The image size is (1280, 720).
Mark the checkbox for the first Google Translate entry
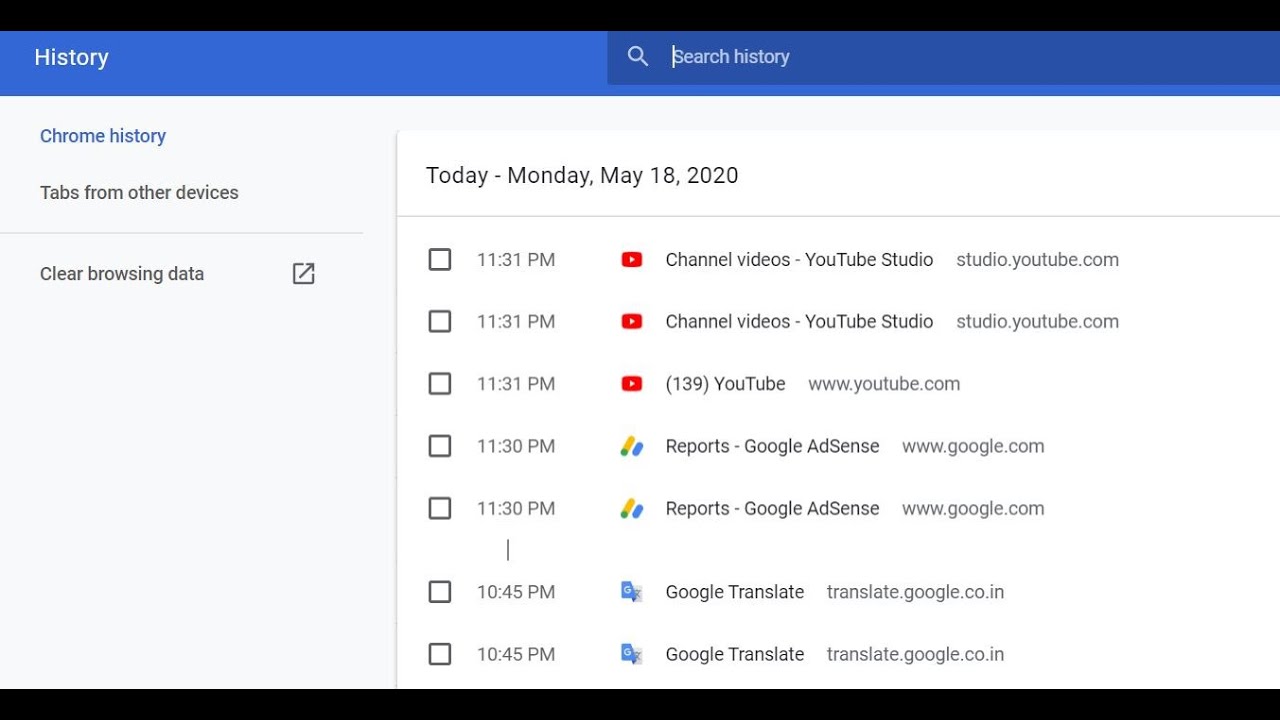click(x=440, y=592)
